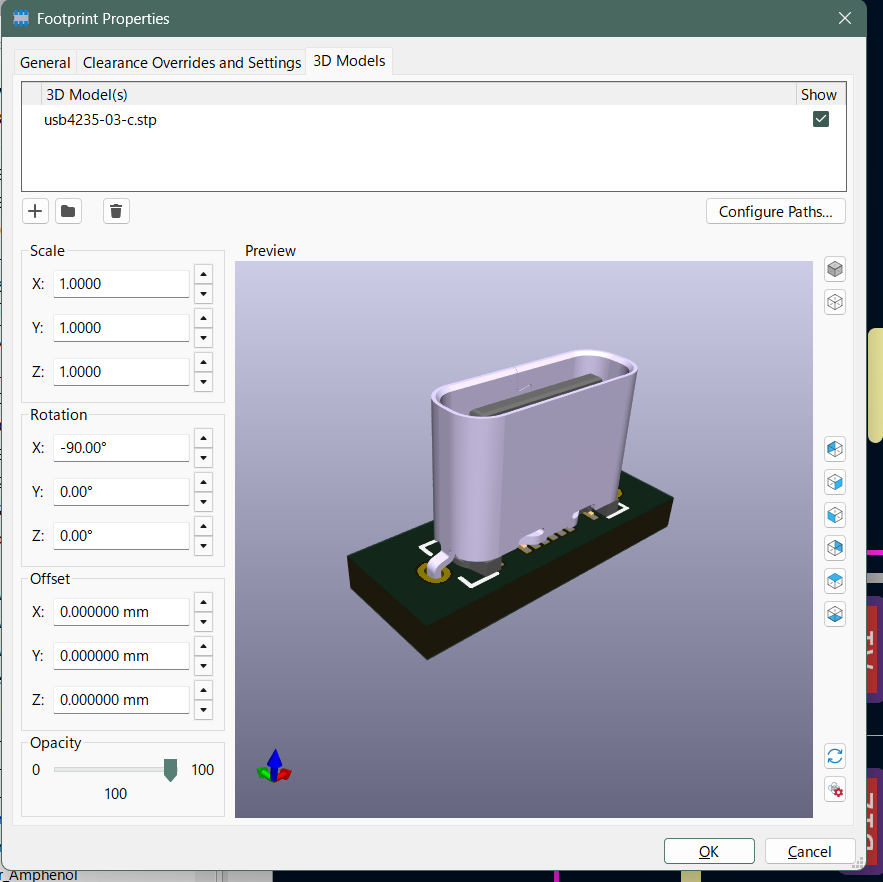Click the bottom view cube icon
The width and height of the screenshot is (883, 882).
(835, 613)
